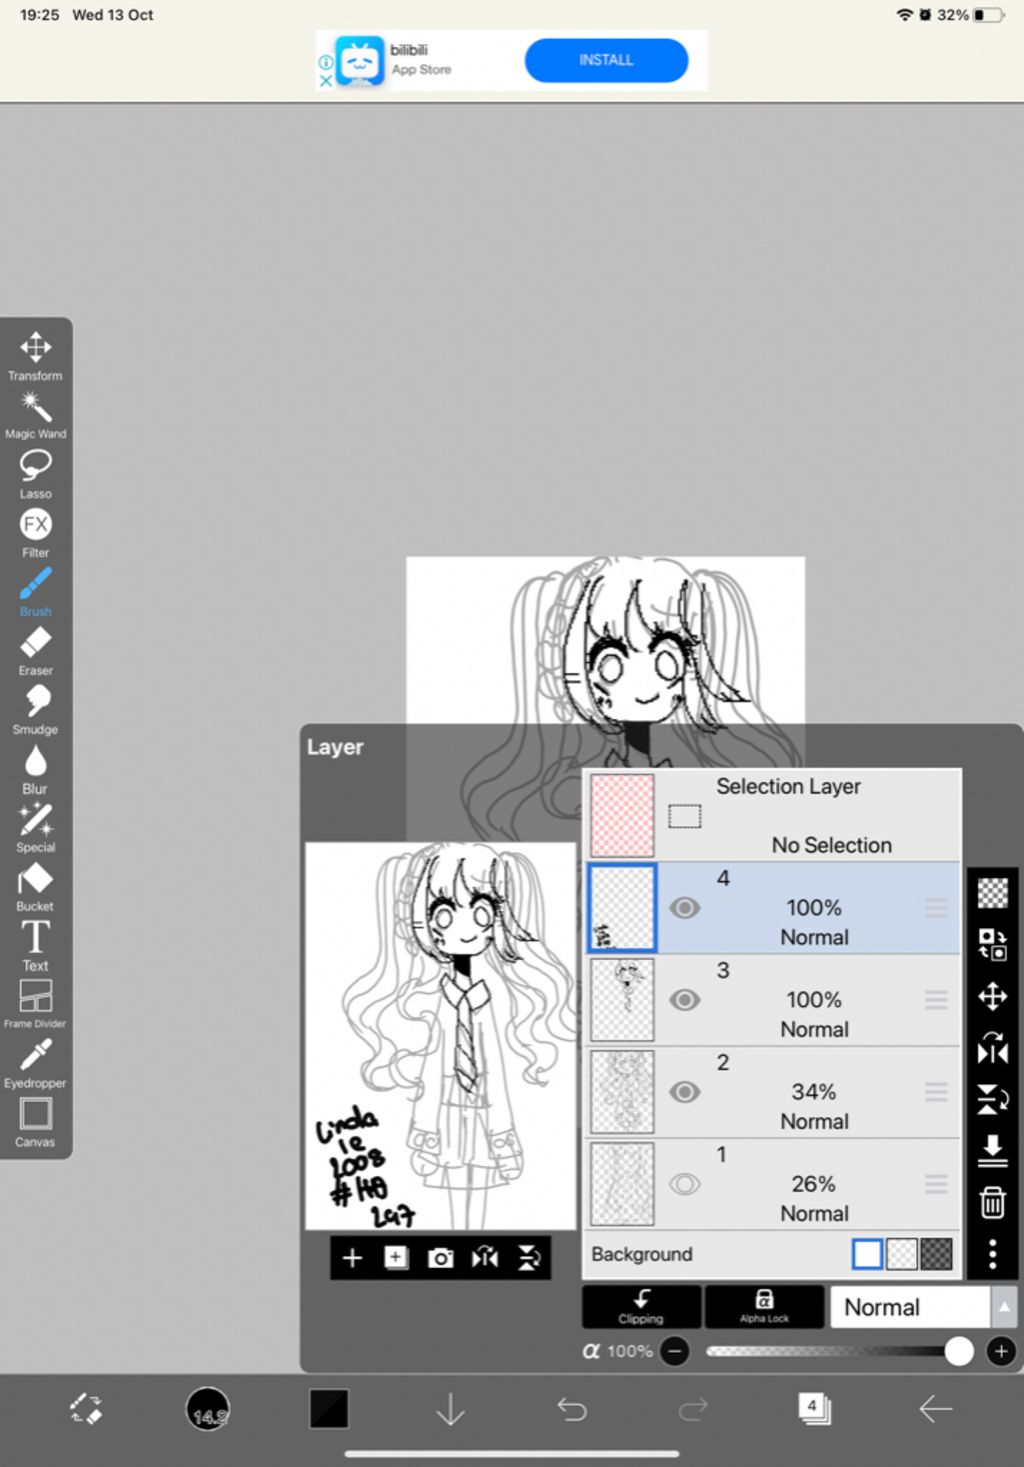Choose the white background option
1024x1467 pixels.
(x=867, y=1254)
